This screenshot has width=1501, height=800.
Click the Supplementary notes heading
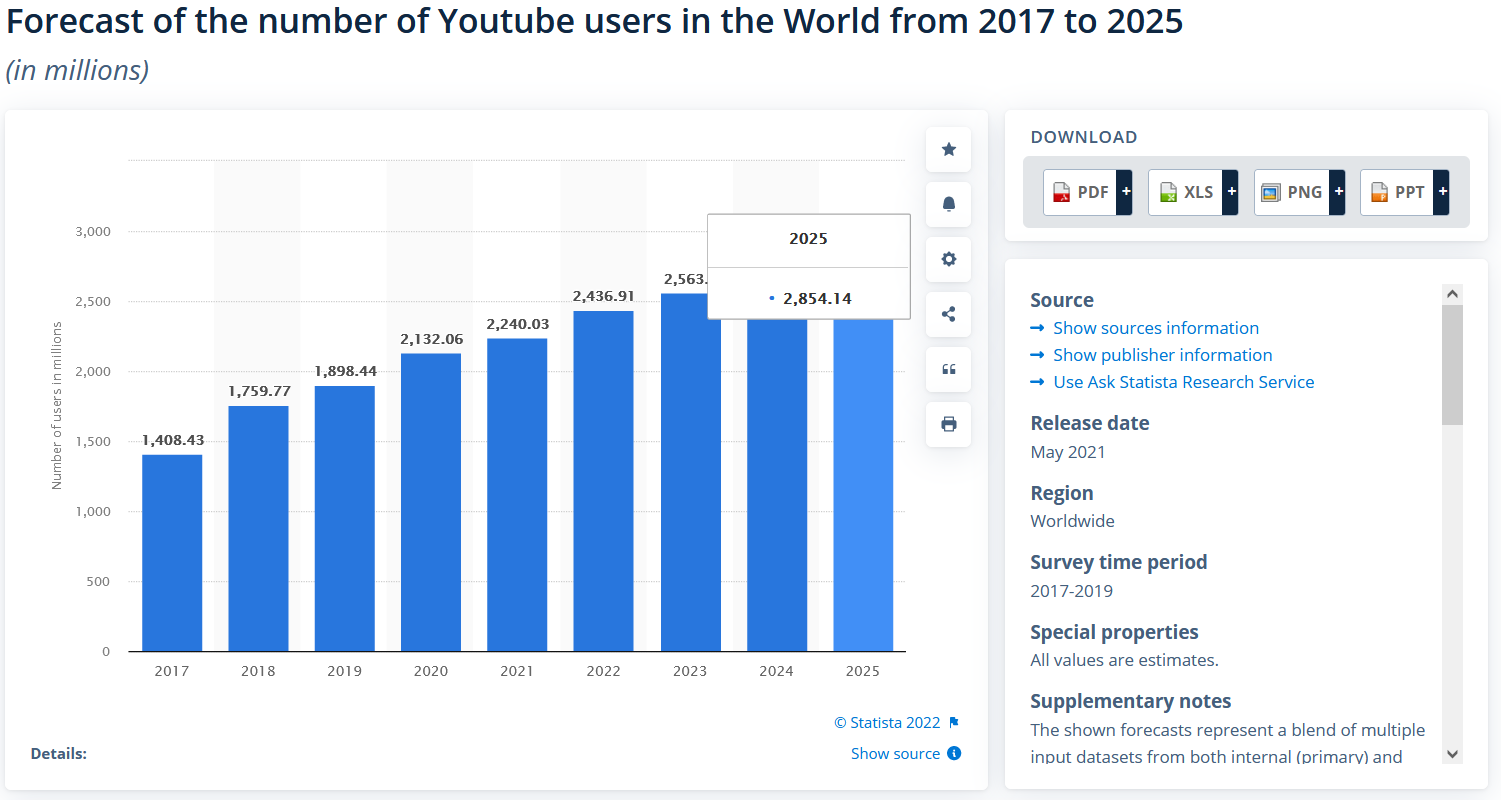coord(1131,701)
